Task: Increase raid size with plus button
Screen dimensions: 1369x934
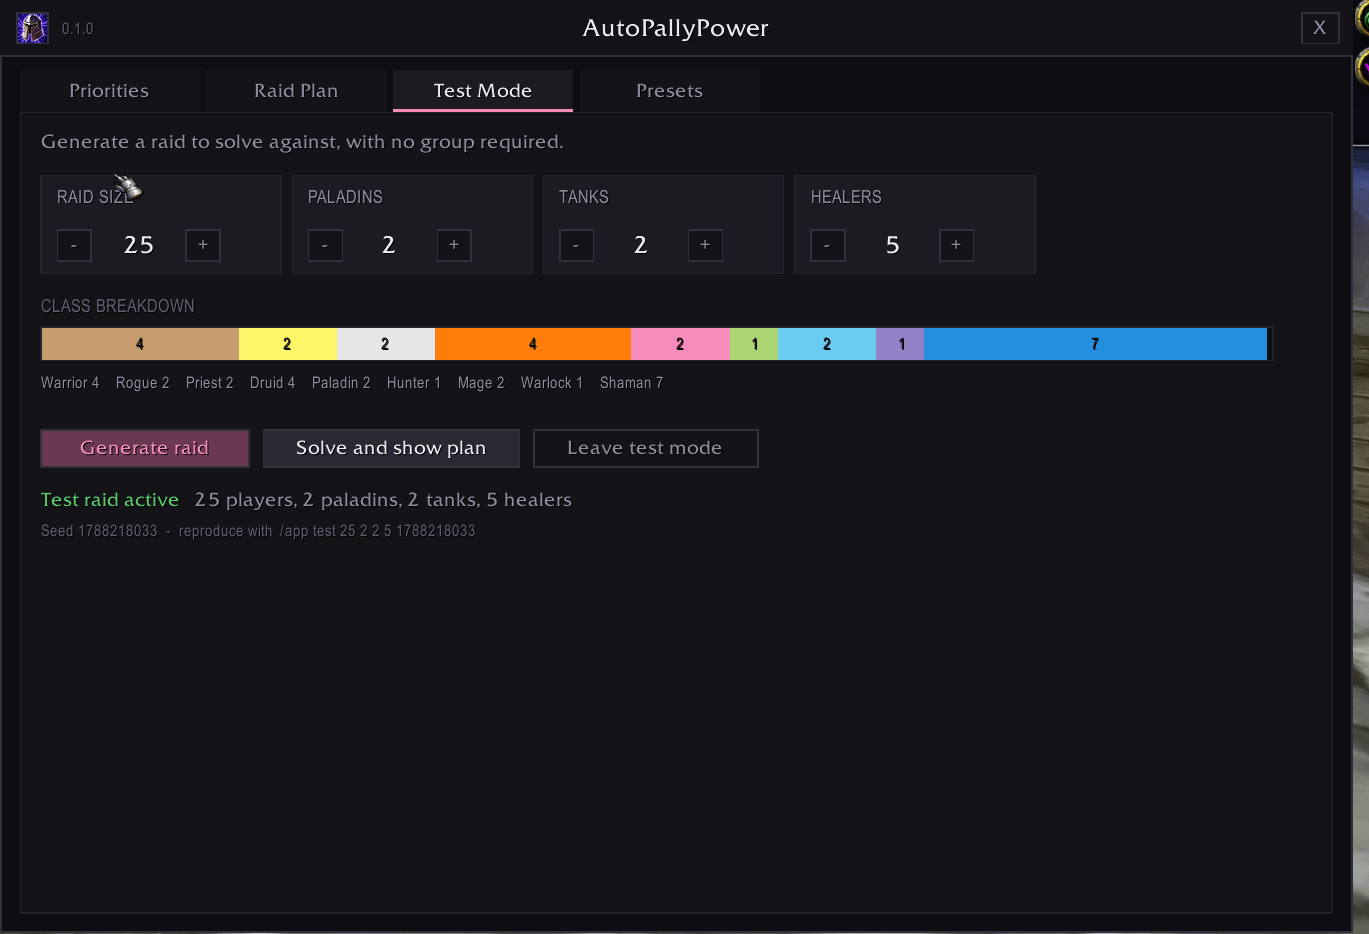Action: 203,245
